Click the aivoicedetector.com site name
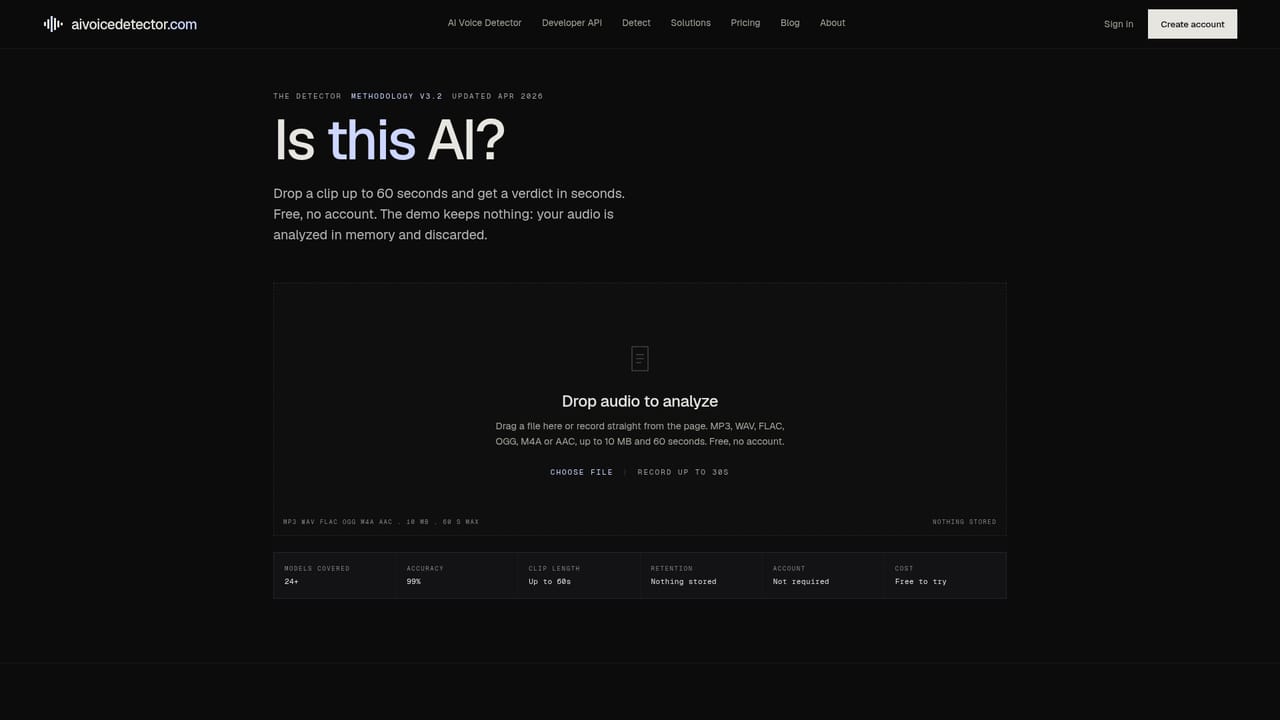Image resolution: width=1280 pixels, height=720 pixels. click(x=134, y=24)
